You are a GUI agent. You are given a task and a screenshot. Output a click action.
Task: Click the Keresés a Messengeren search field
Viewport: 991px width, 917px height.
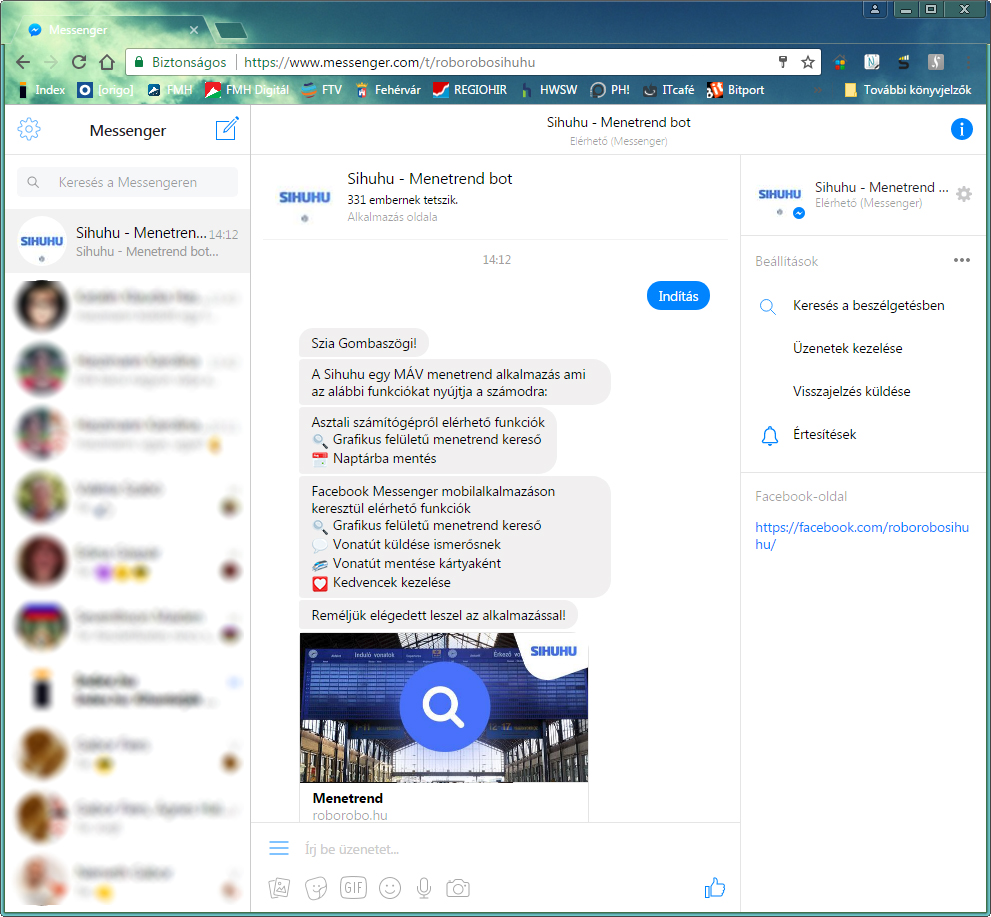pyautogui.click(x=128, y=182)
